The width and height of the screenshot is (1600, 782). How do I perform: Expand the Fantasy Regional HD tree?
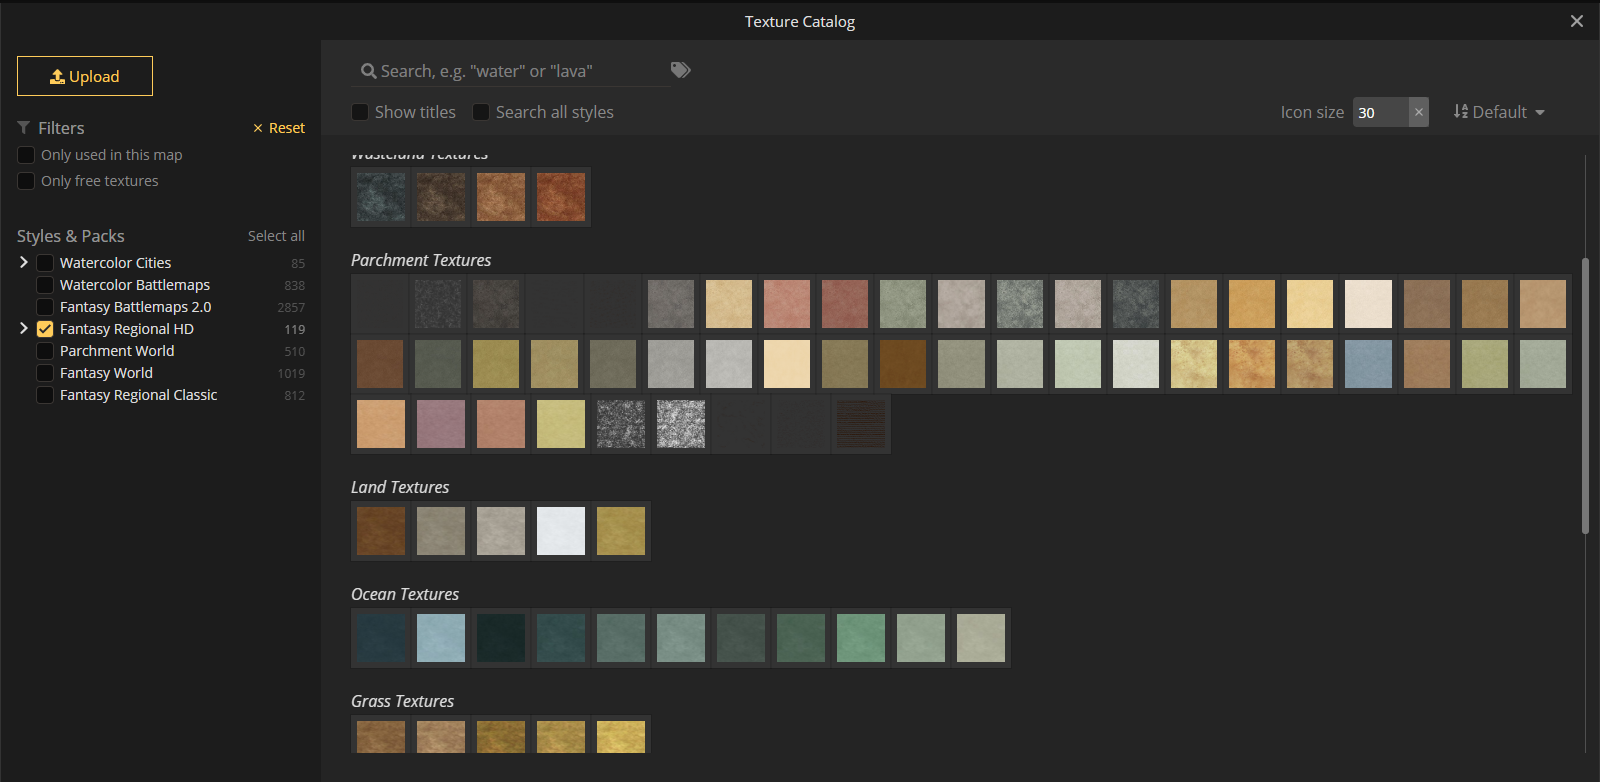tap(24, 328)
